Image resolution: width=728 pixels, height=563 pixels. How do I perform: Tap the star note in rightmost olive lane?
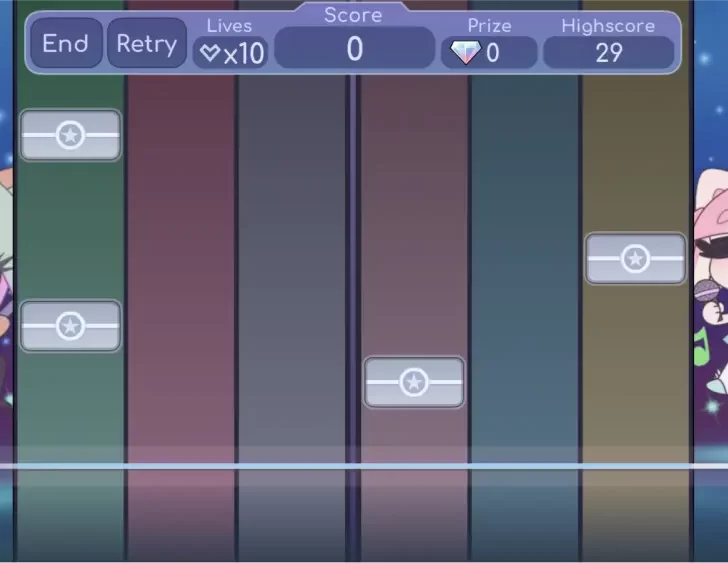(635, 259)
